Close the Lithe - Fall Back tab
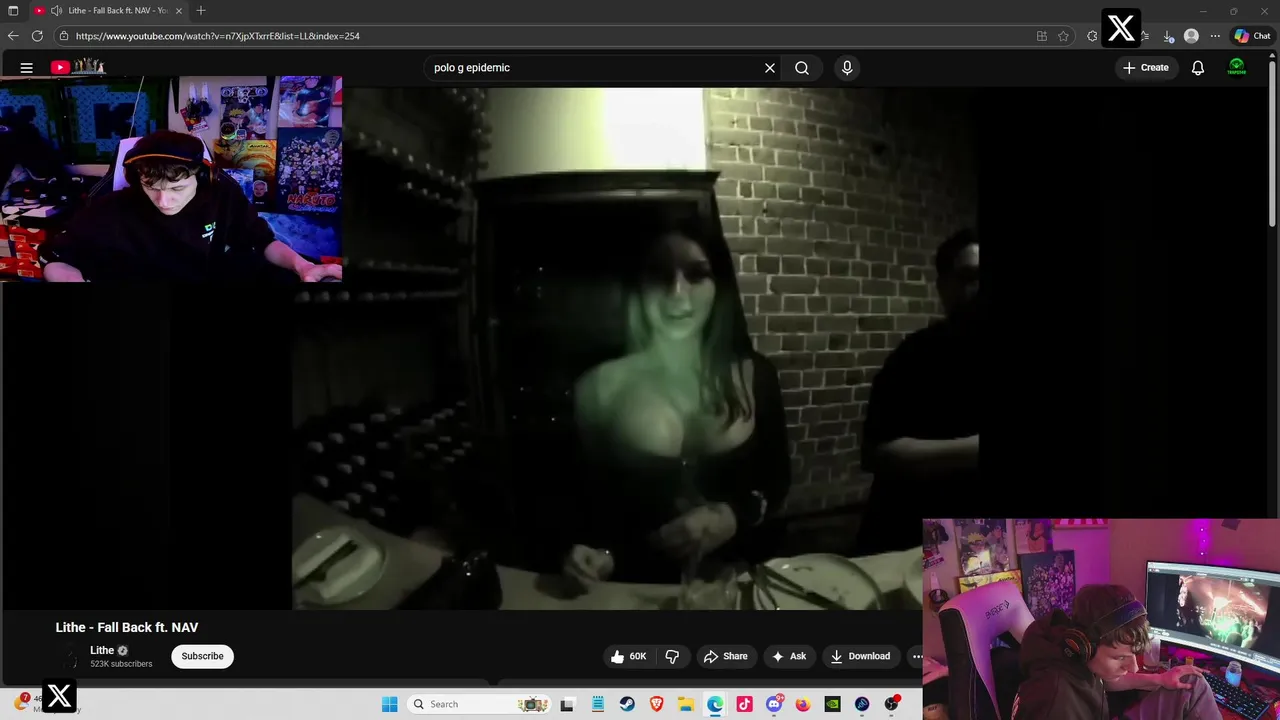1280x720 pixels. click(179, 10)
